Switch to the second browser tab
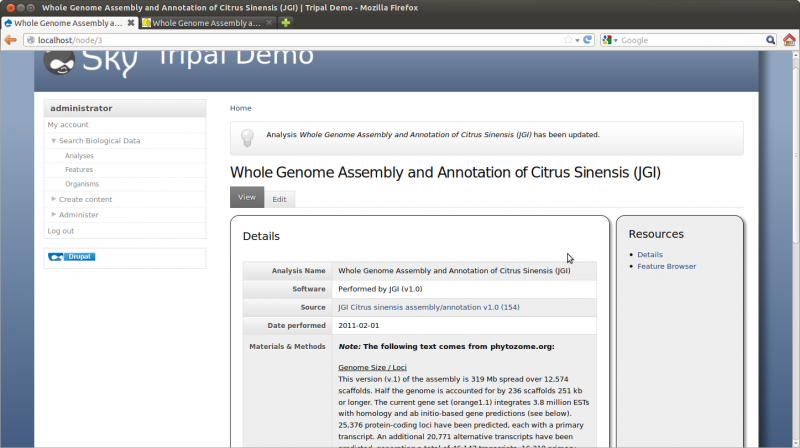This screenshot has width=800, height=448. point(207,22)
